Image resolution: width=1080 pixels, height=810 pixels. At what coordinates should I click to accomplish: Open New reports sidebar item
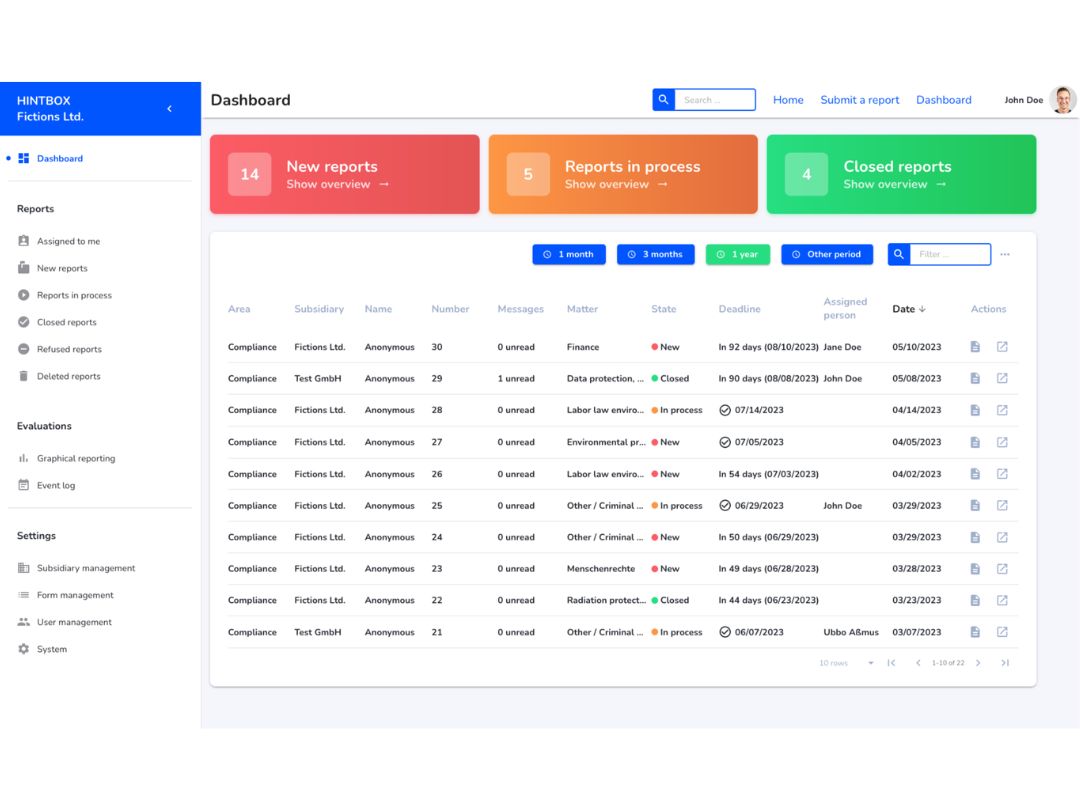coord(62,268)
